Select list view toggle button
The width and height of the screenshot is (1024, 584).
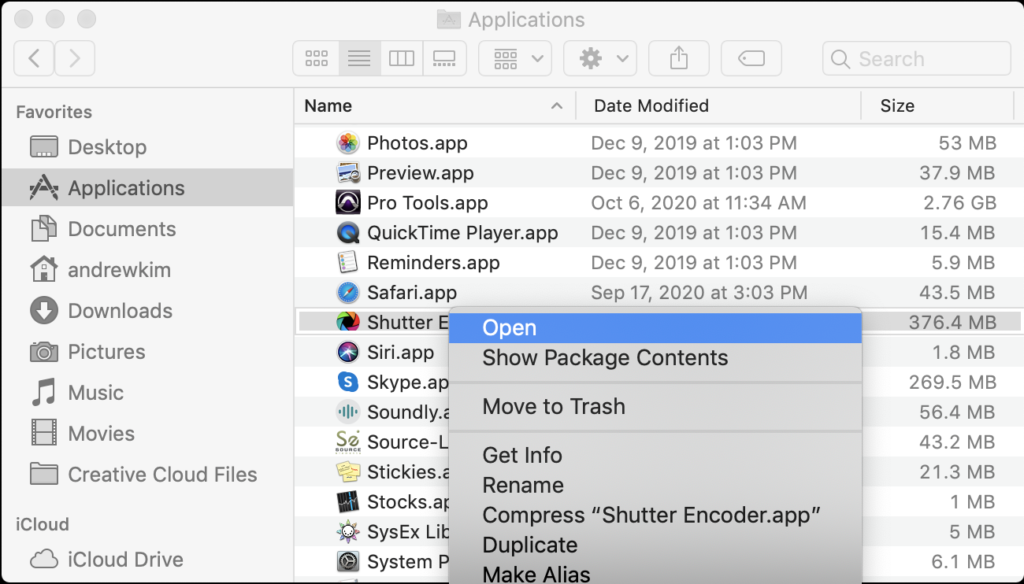359,59
